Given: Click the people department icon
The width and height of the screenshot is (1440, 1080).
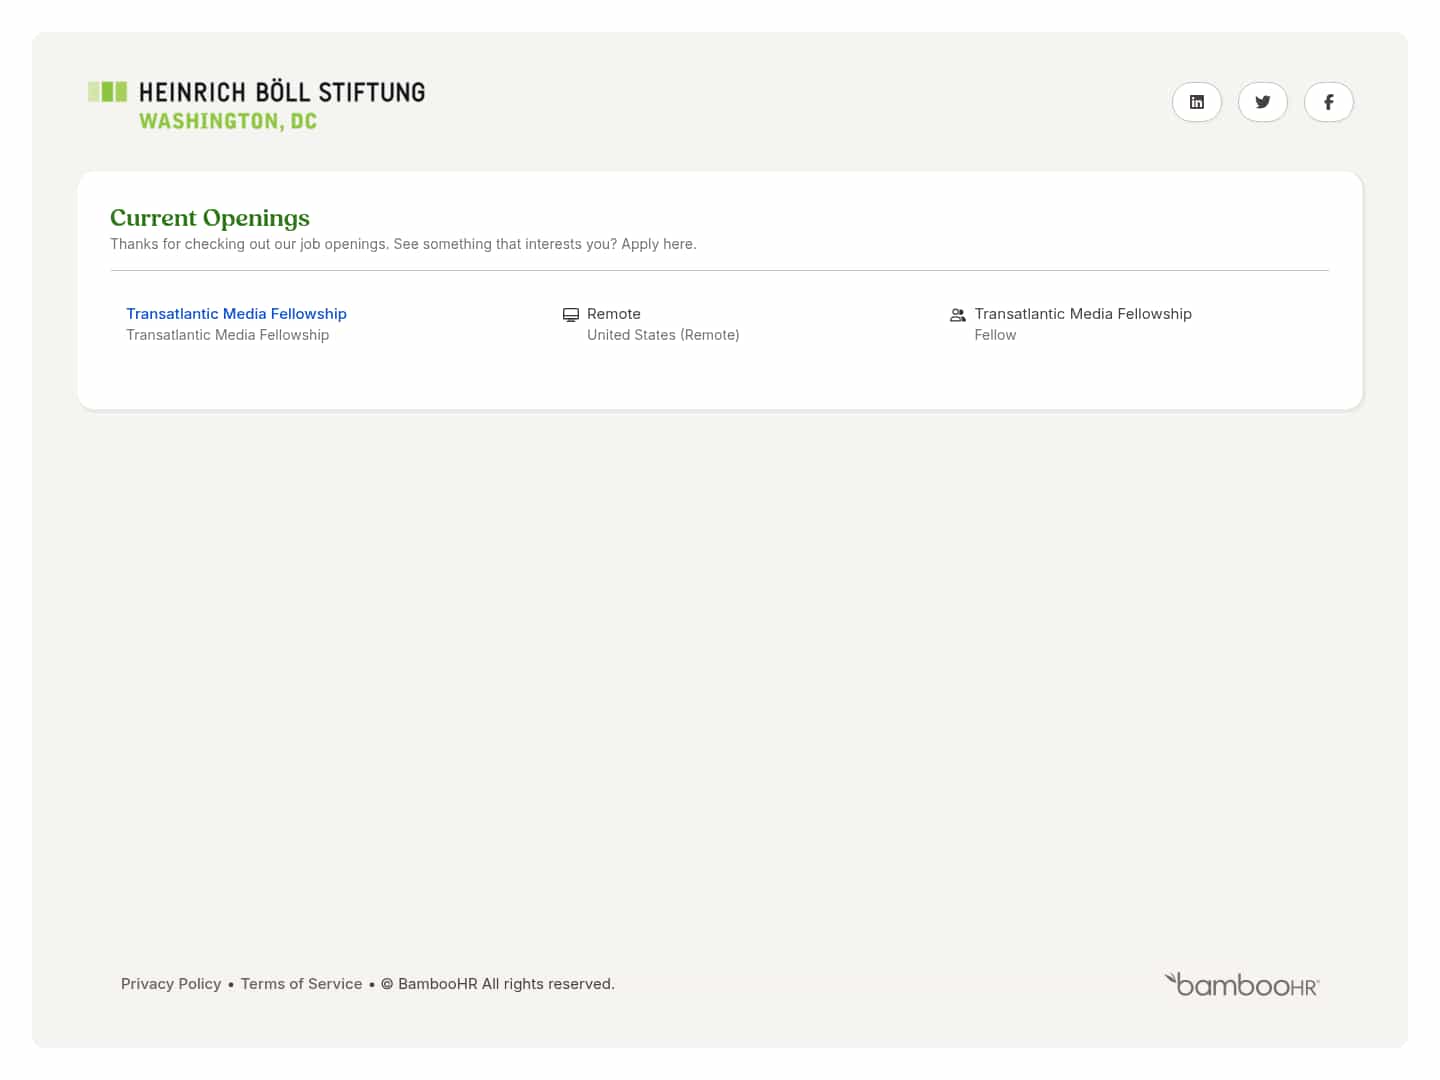Looking at the screenshot, I should click(x=957, y=315).
